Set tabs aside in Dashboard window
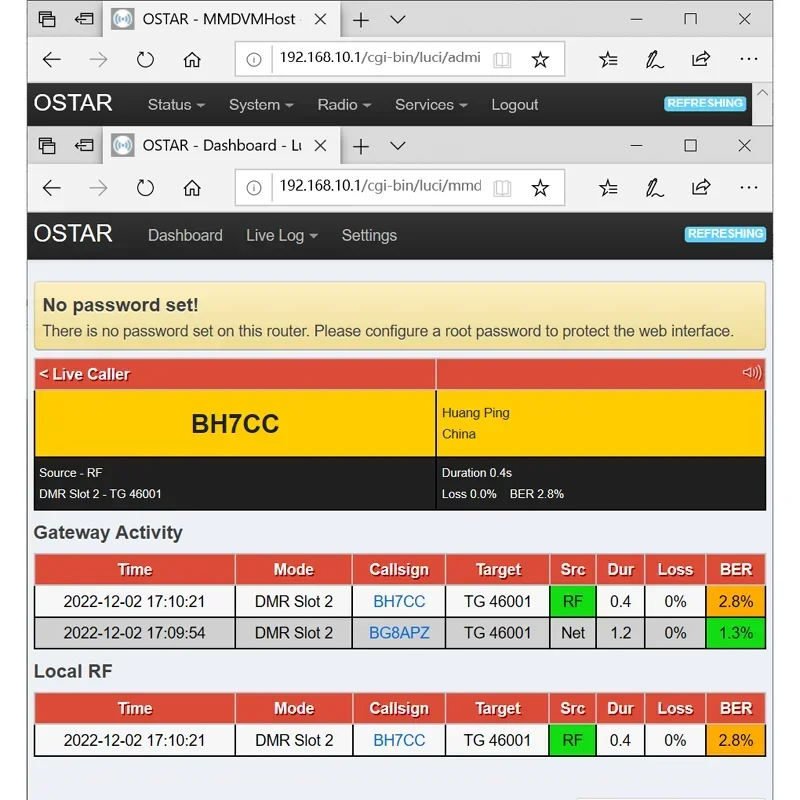 click(x=84, y=146)
